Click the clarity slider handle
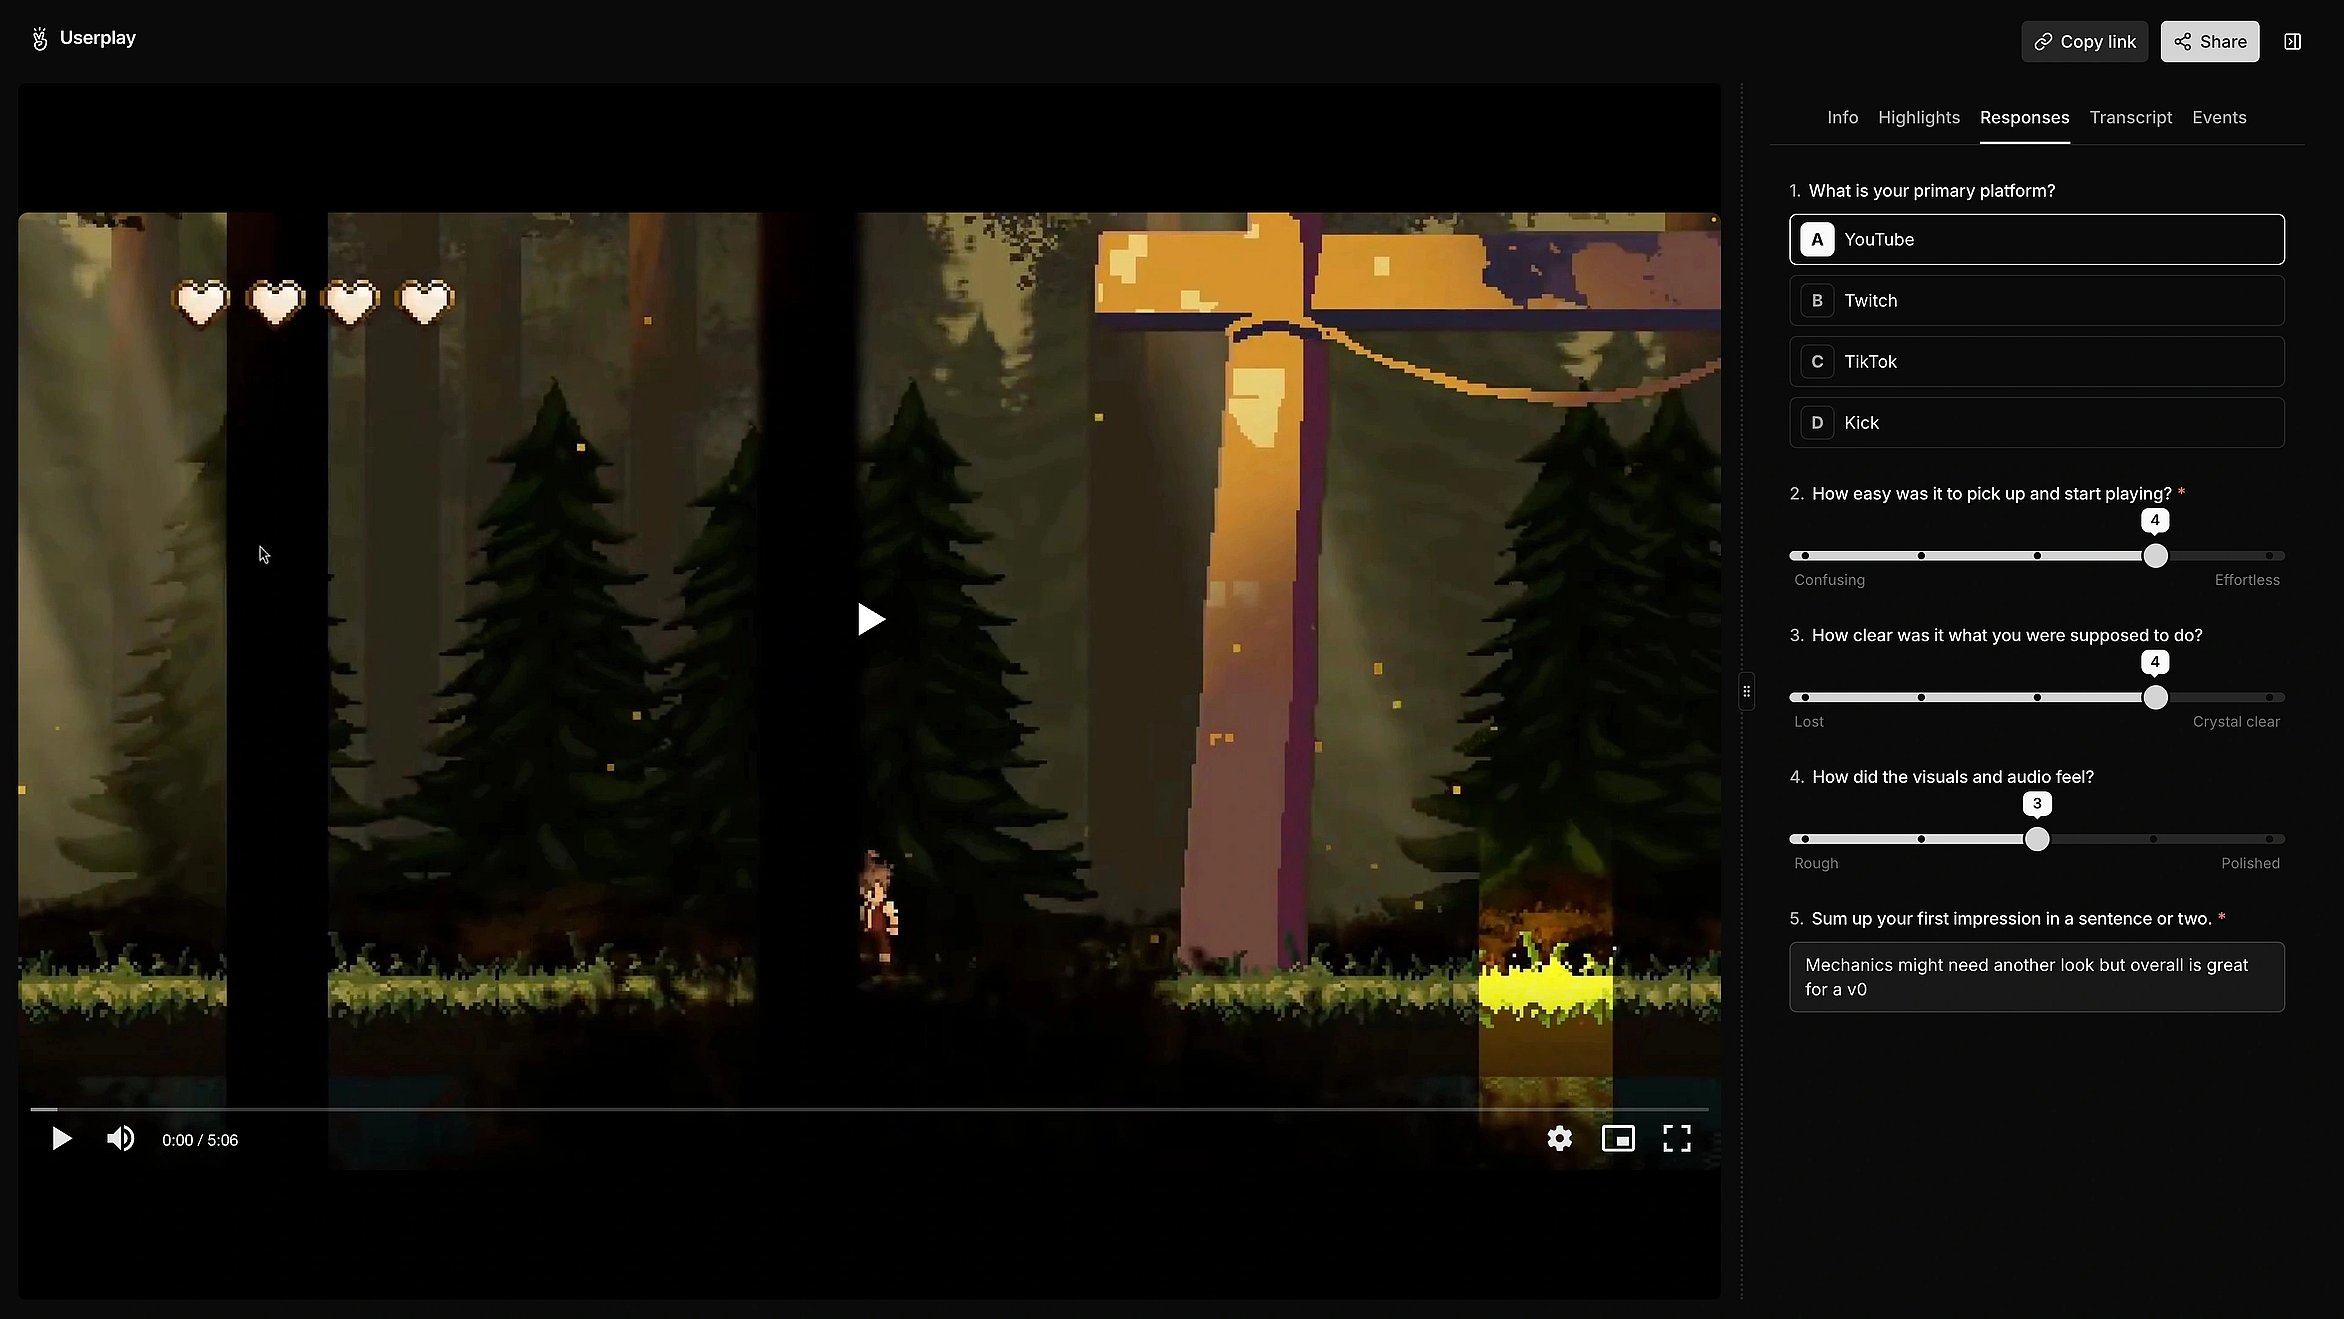 (2155, 698)
